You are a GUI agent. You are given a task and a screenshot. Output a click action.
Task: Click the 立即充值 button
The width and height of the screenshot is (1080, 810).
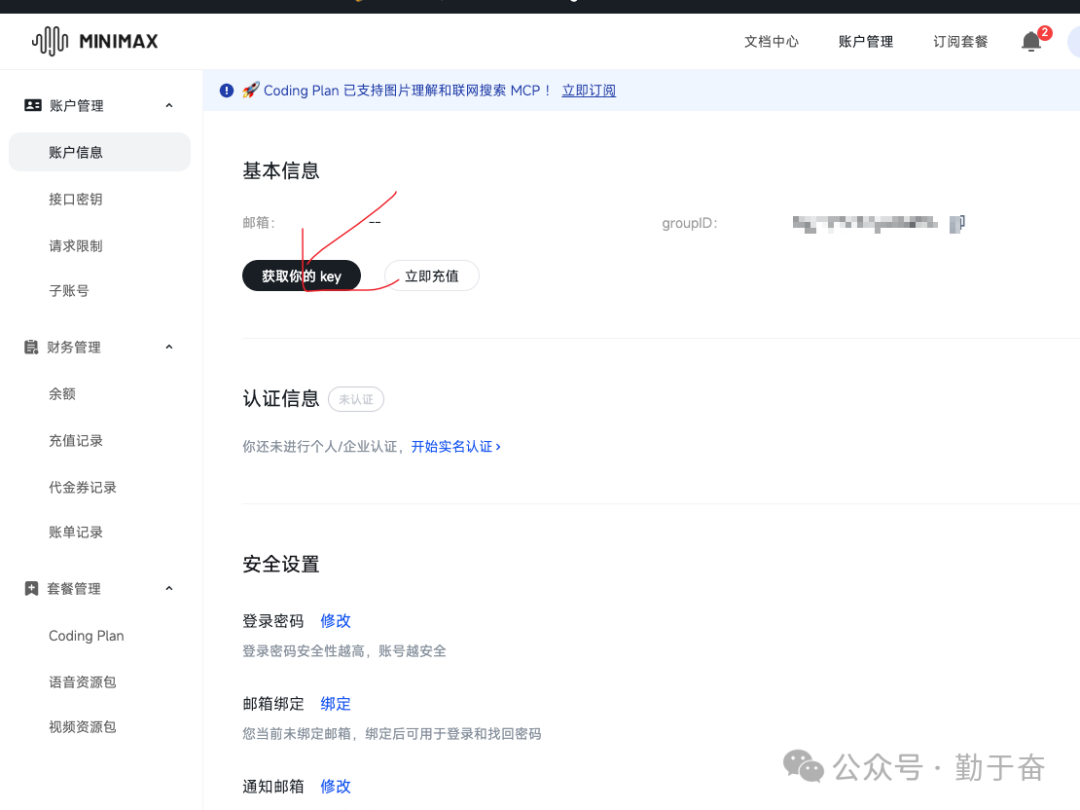(x=431, y=275)
